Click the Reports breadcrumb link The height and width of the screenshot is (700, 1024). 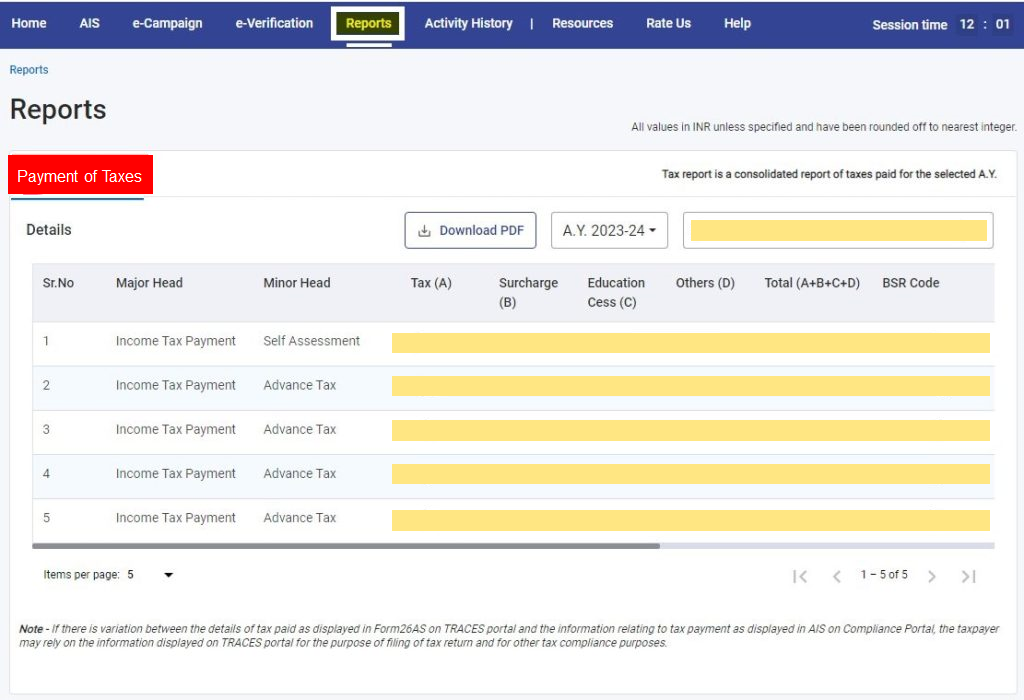pyautogui.click(x=29, y=70)
